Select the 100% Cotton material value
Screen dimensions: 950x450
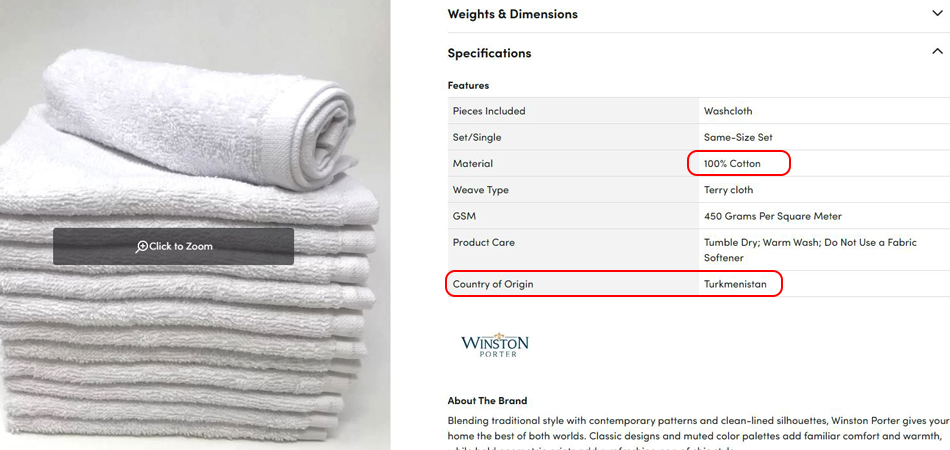732,164
